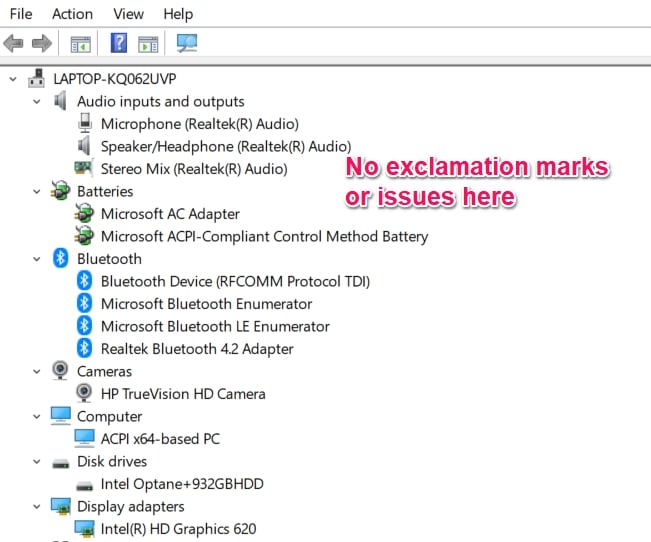Collapse the Display adapters category
This screenshot has height=542, width=651.
tap(37, 506)
